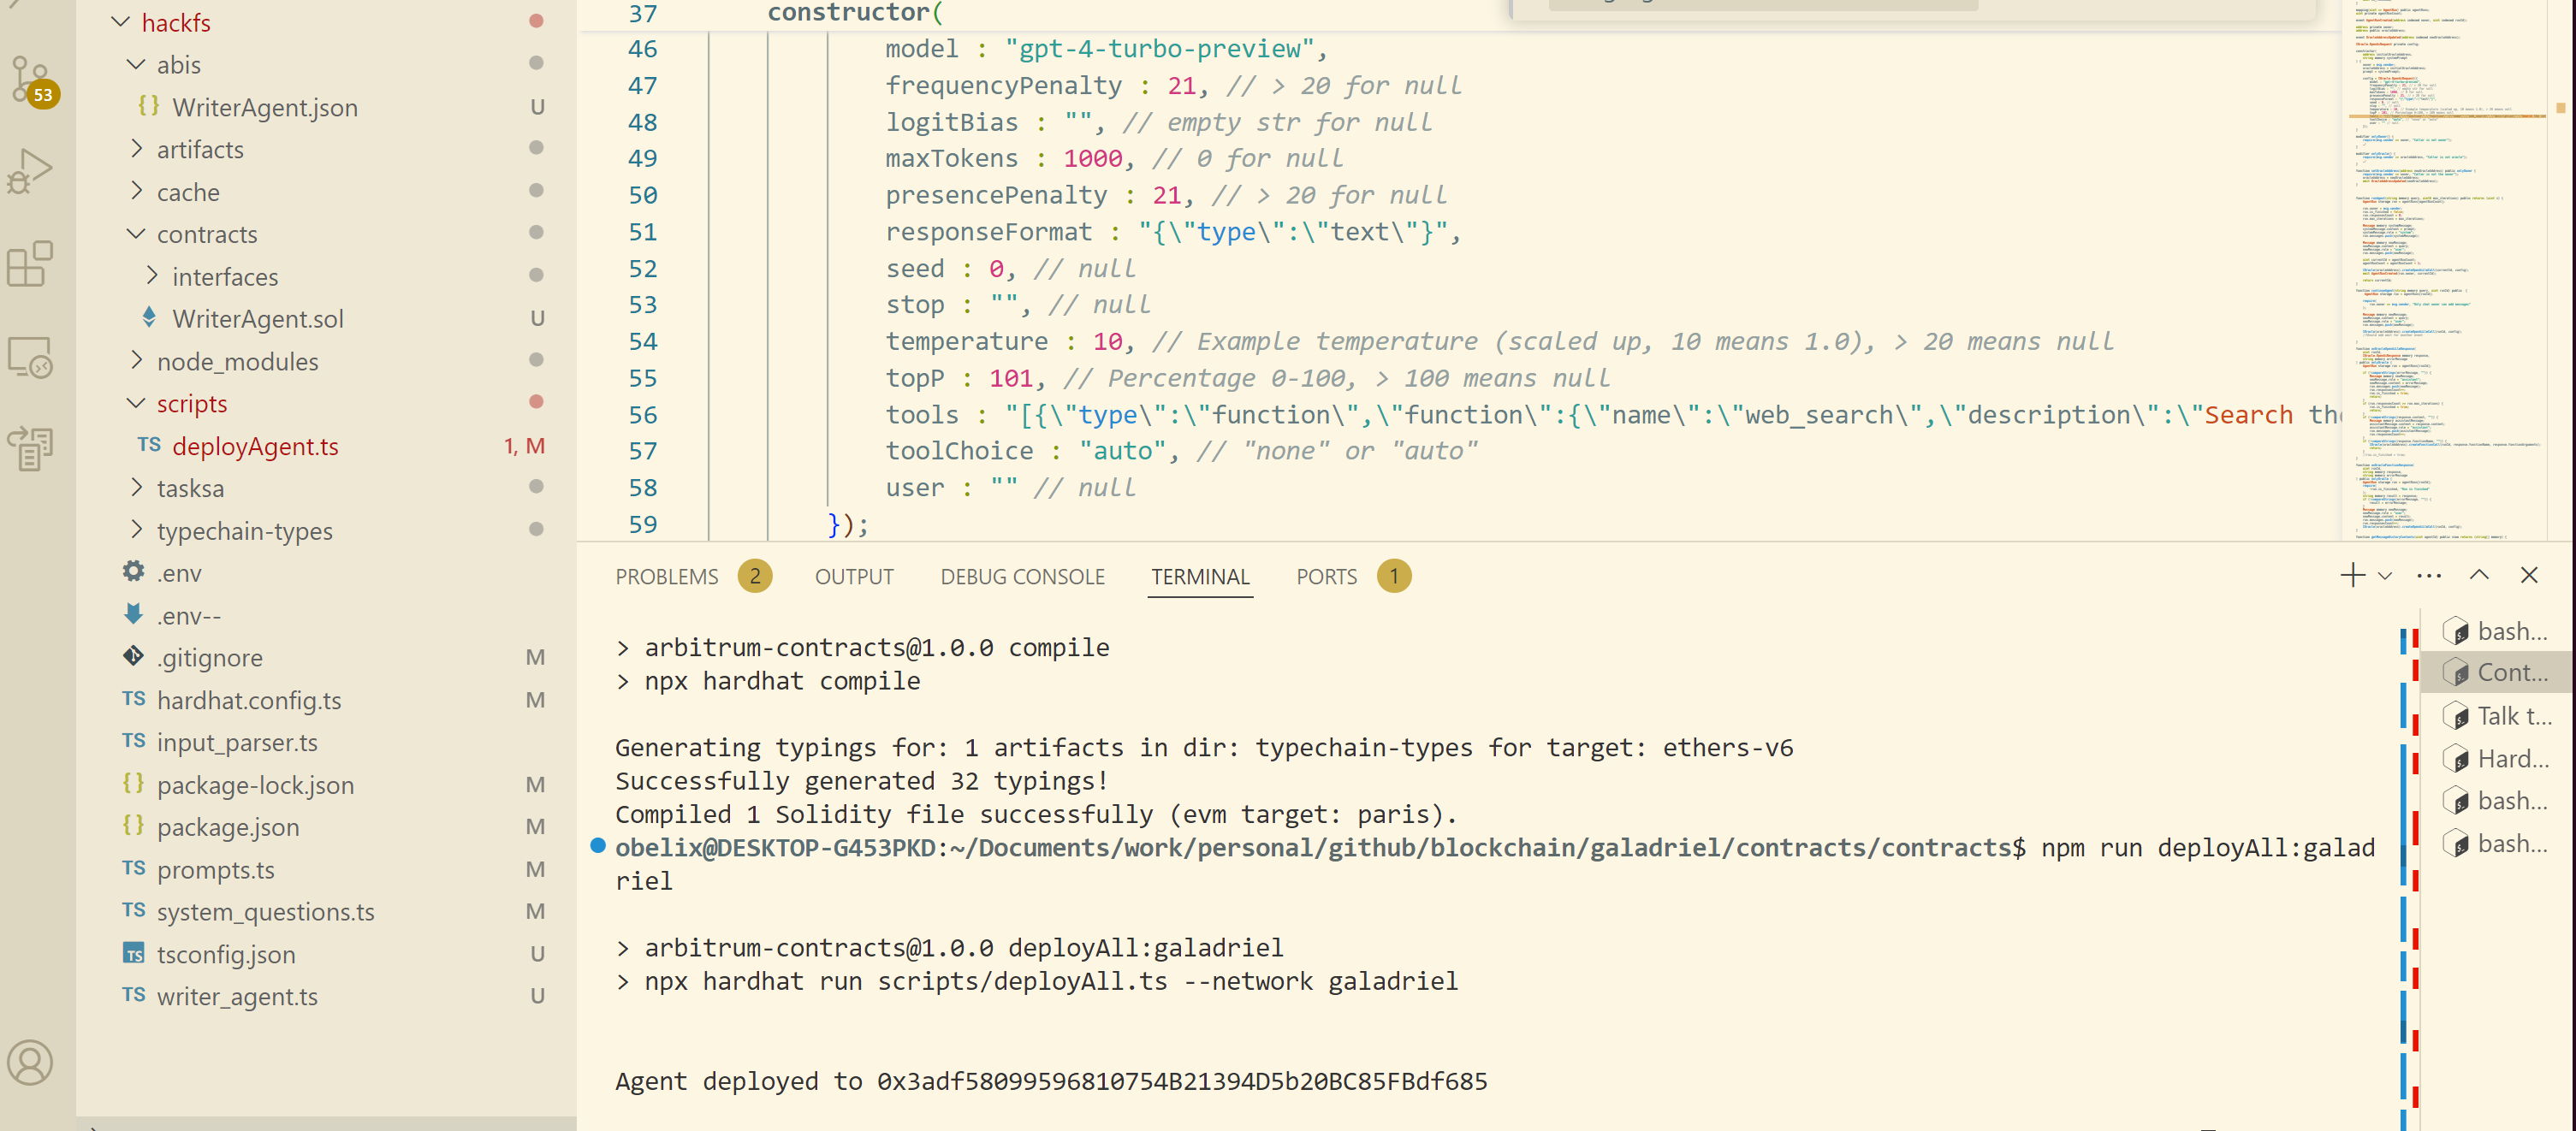Switch to the PROBLEMS tab
This screenshot has width=2576, height=1131.
(x=666, y=576)
